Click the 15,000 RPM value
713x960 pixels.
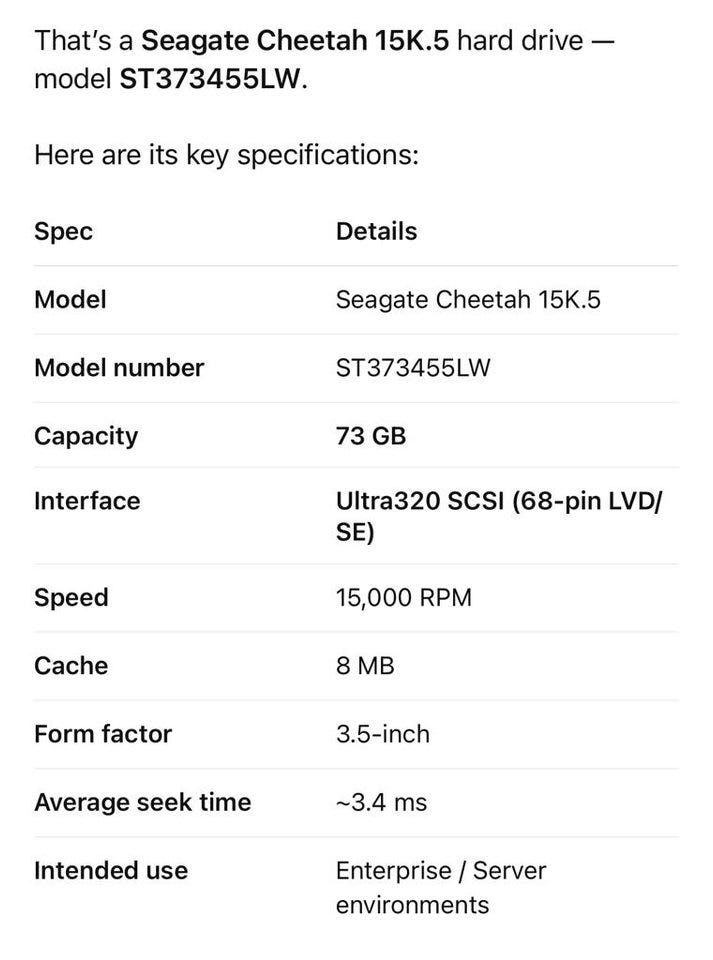403,598
